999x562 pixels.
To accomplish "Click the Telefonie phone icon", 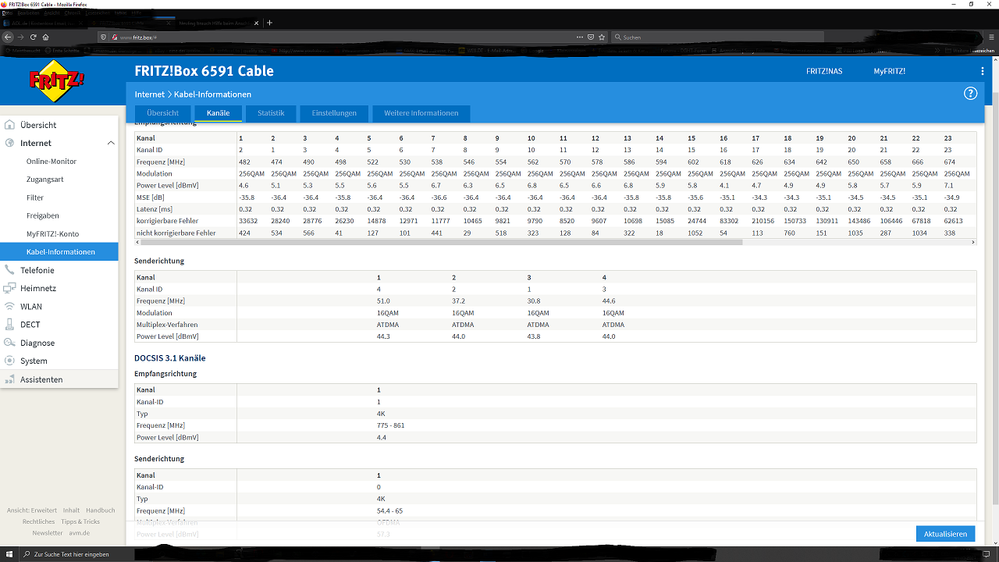I will (x=10, y=270).
